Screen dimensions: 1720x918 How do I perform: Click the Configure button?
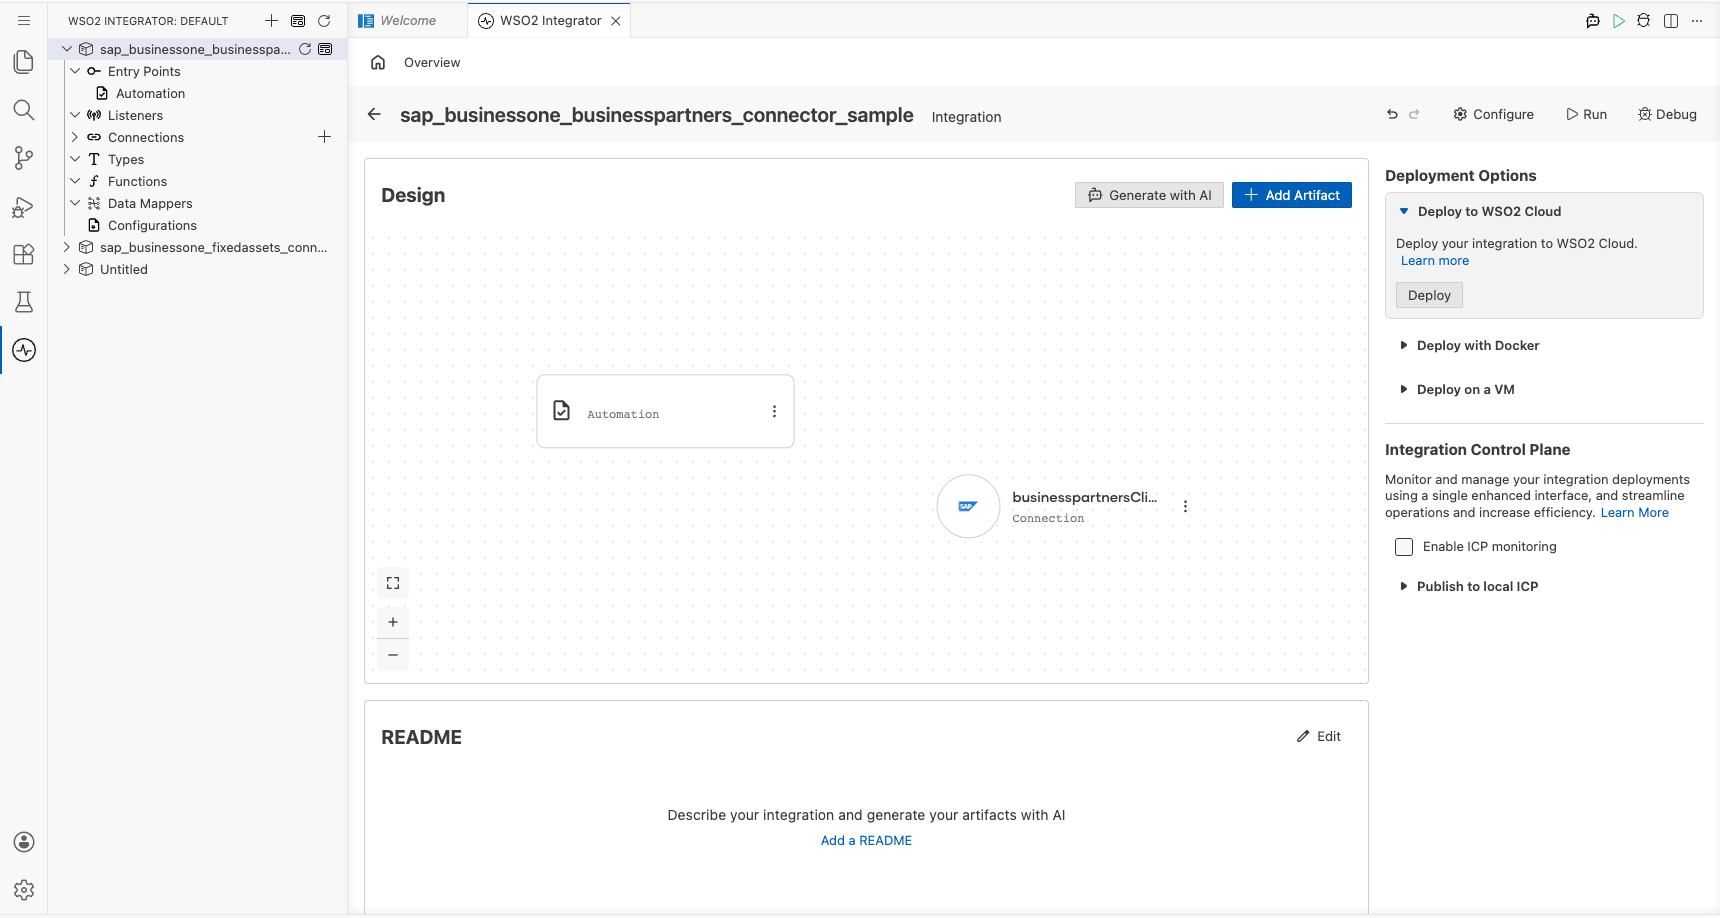[1493, 114]
